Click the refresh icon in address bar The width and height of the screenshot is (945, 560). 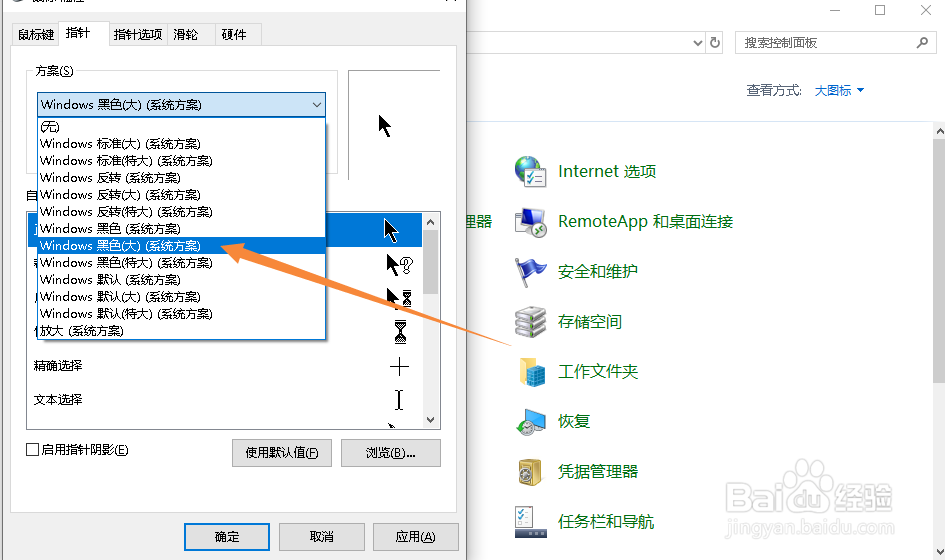click(715, 43)
